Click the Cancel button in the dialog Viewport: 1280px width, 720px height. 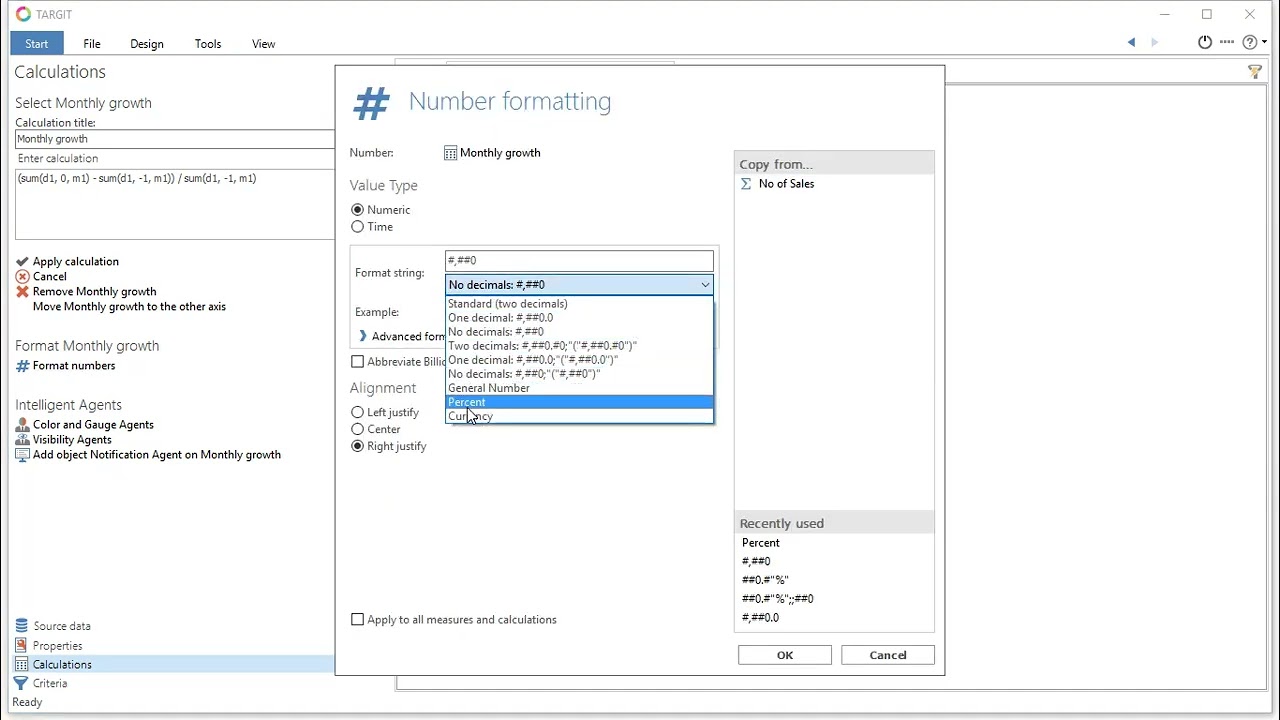888,655
